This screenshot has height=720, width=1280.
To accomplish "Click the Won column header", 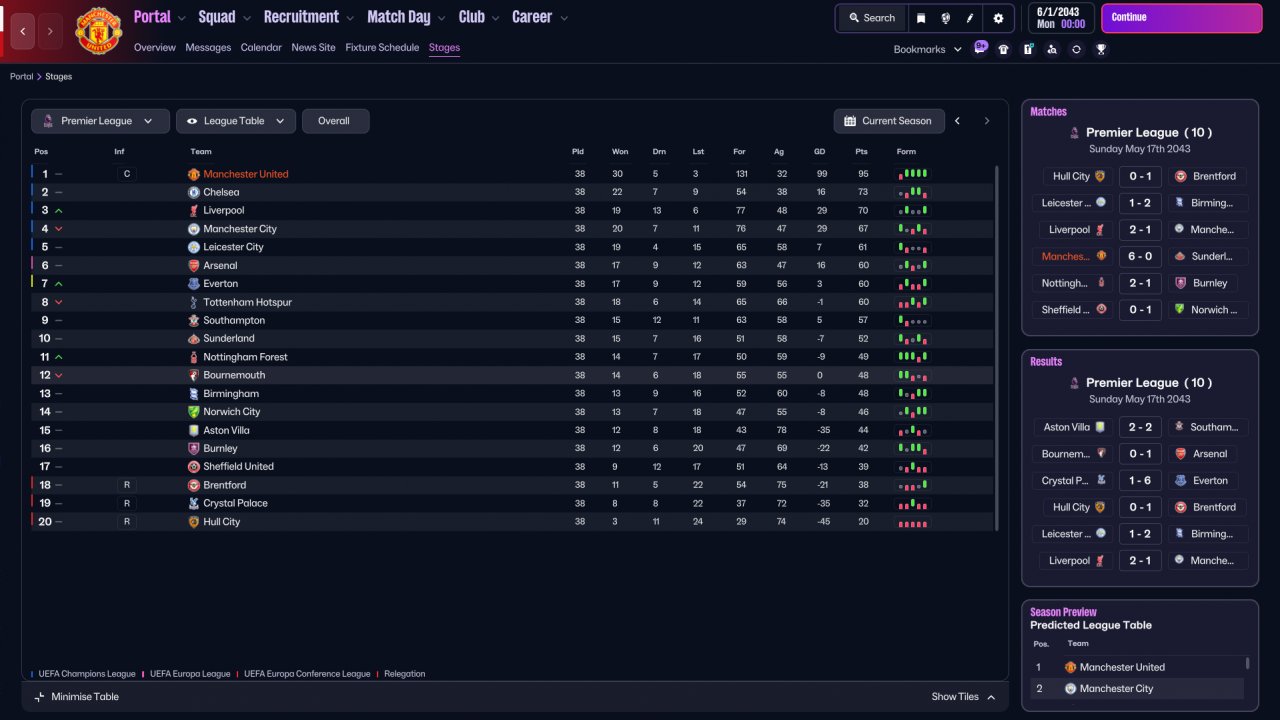I will tap(620, 152).
